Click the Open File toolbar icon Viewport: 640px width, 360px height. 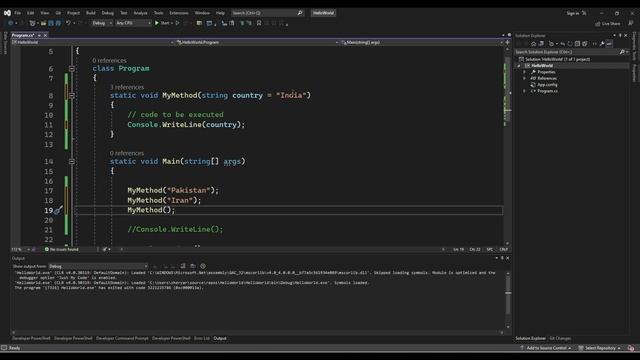point(43,23)
